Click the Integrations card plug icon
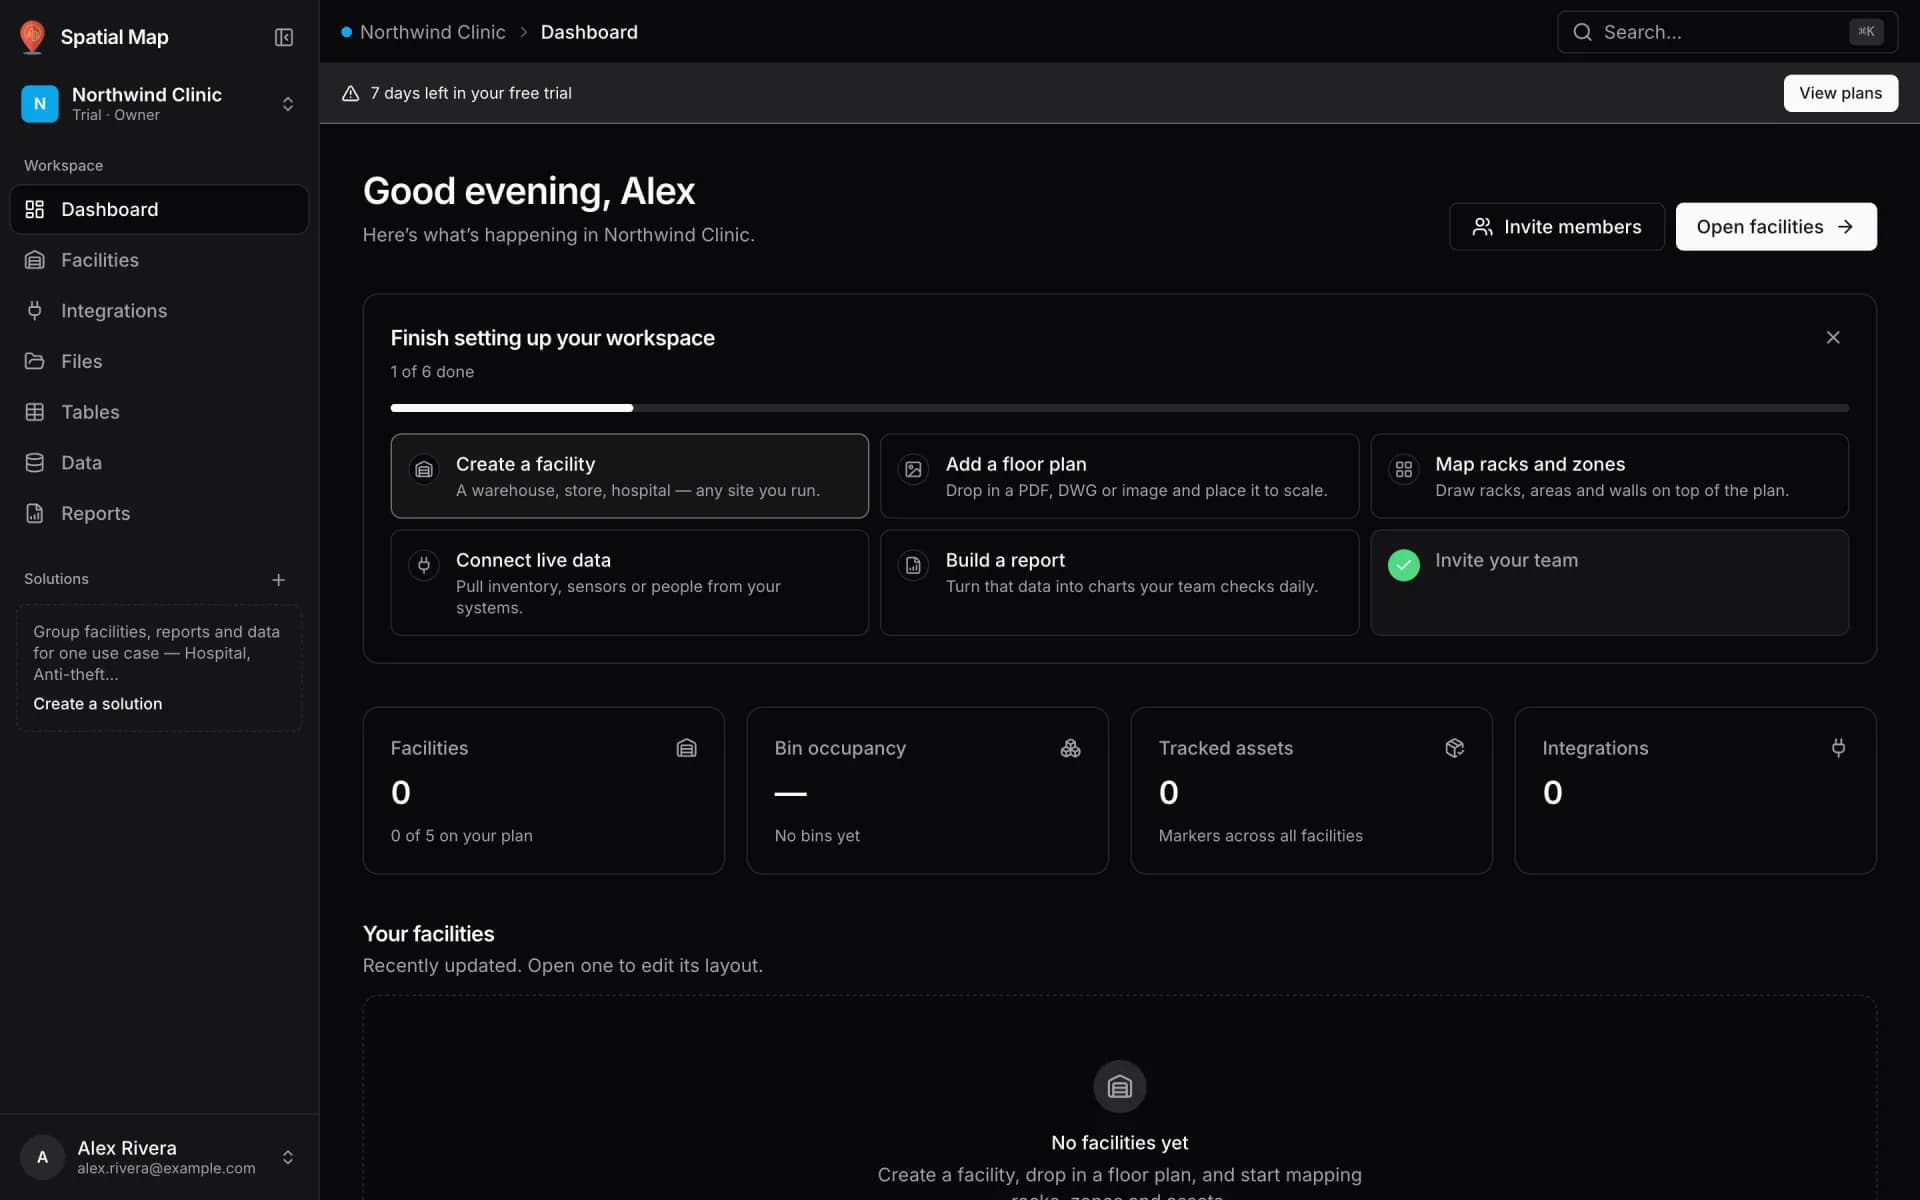The image size is (1920, 1200). click(x=1838, y=748)
